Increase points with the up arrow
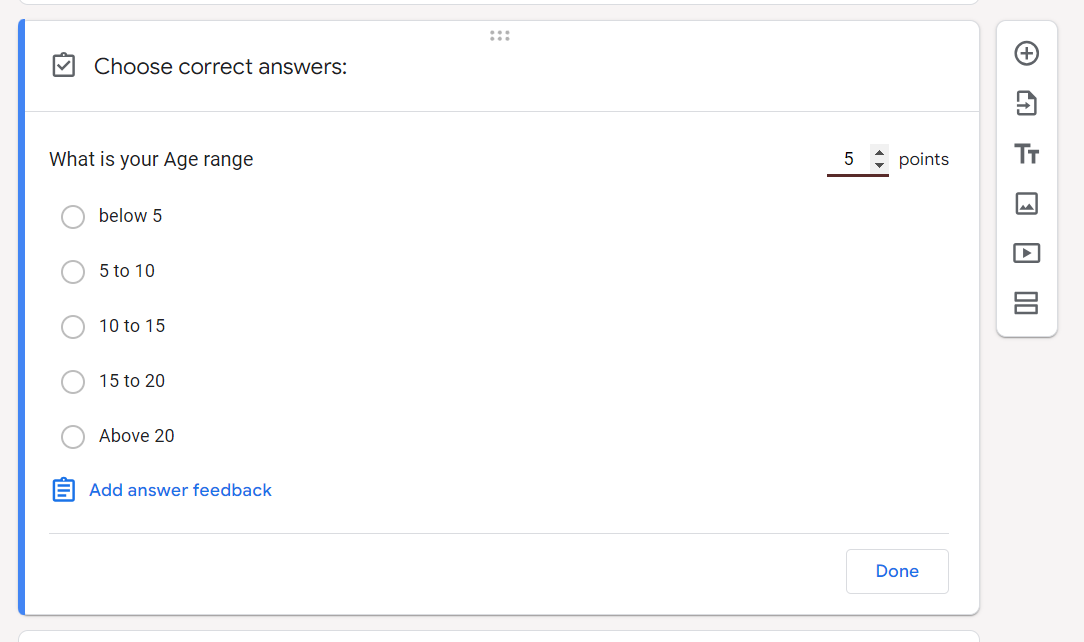Viewport: 1084px width, 642px height. pyautogui.click(x=879, y=152)
